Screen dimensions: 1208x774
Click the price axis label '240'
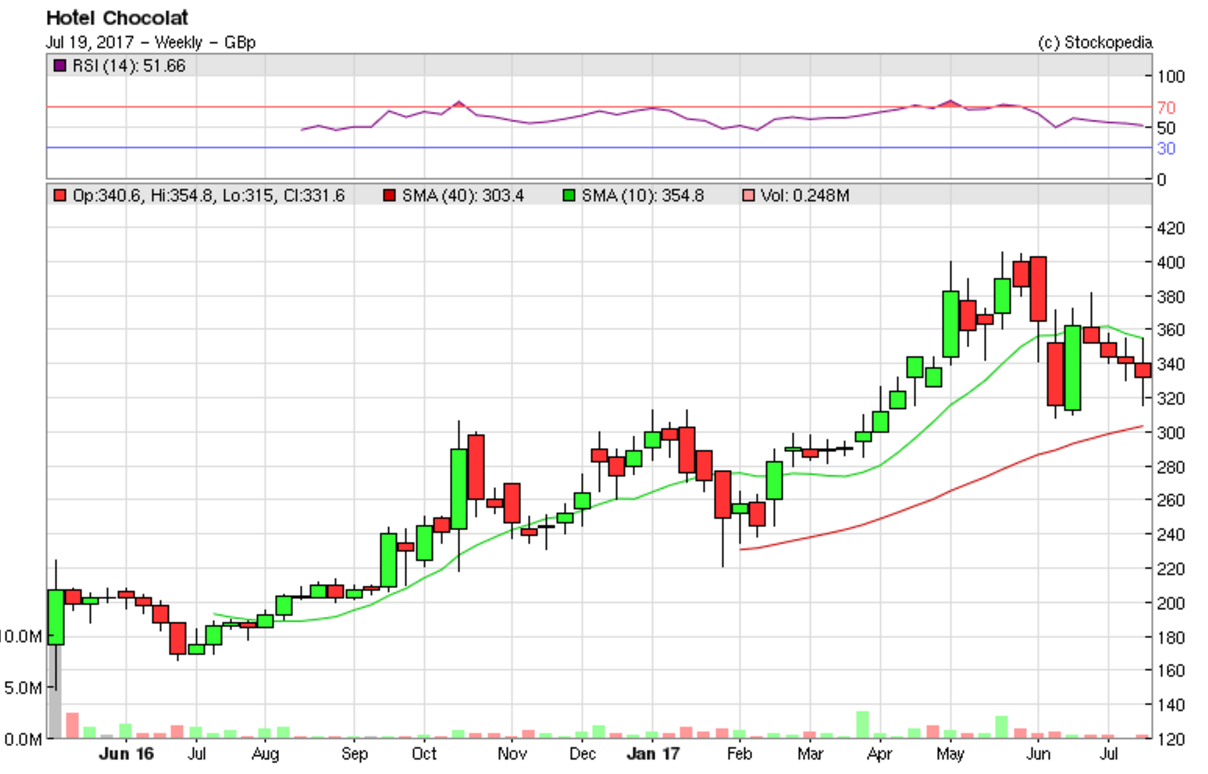pos(1170,535)
